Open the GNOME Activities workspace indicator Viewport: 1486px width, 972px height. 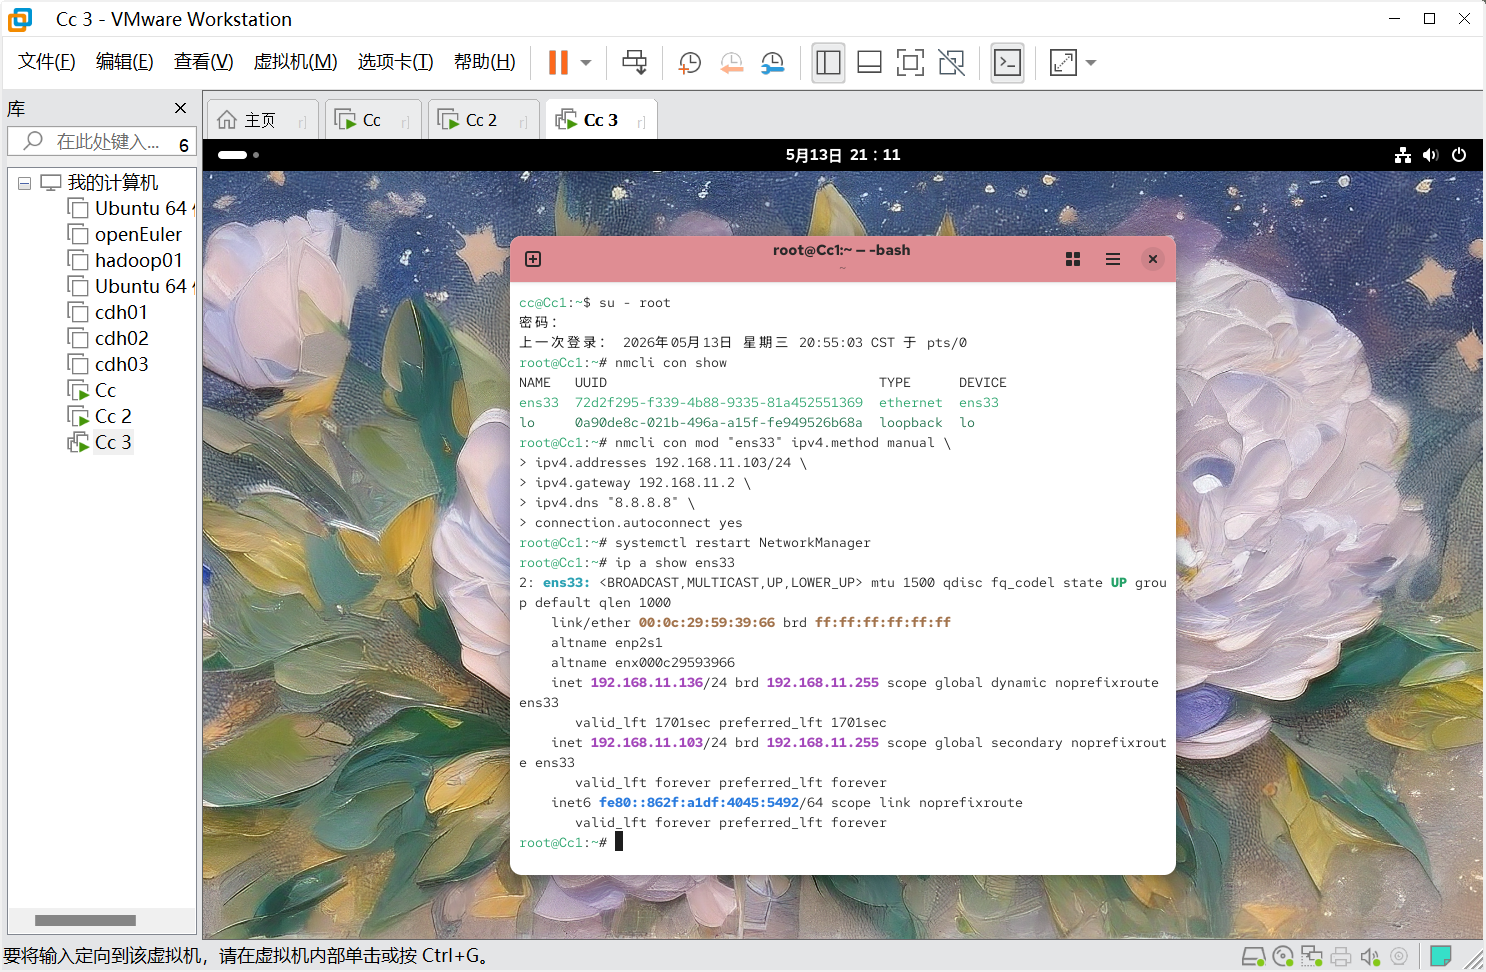pyautogui.click(x=238, y=155)
